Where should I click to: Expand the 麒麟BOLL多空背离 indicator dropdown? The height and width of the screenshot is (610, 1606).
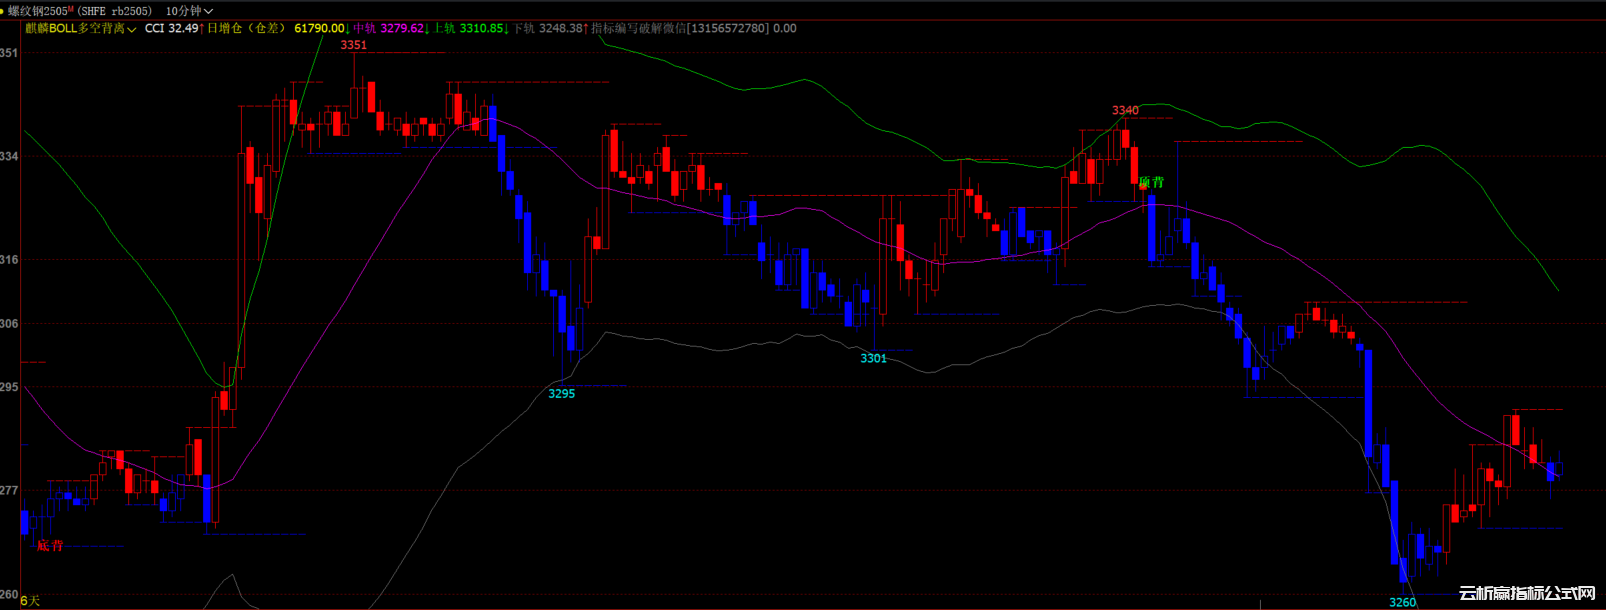[81, 28]
